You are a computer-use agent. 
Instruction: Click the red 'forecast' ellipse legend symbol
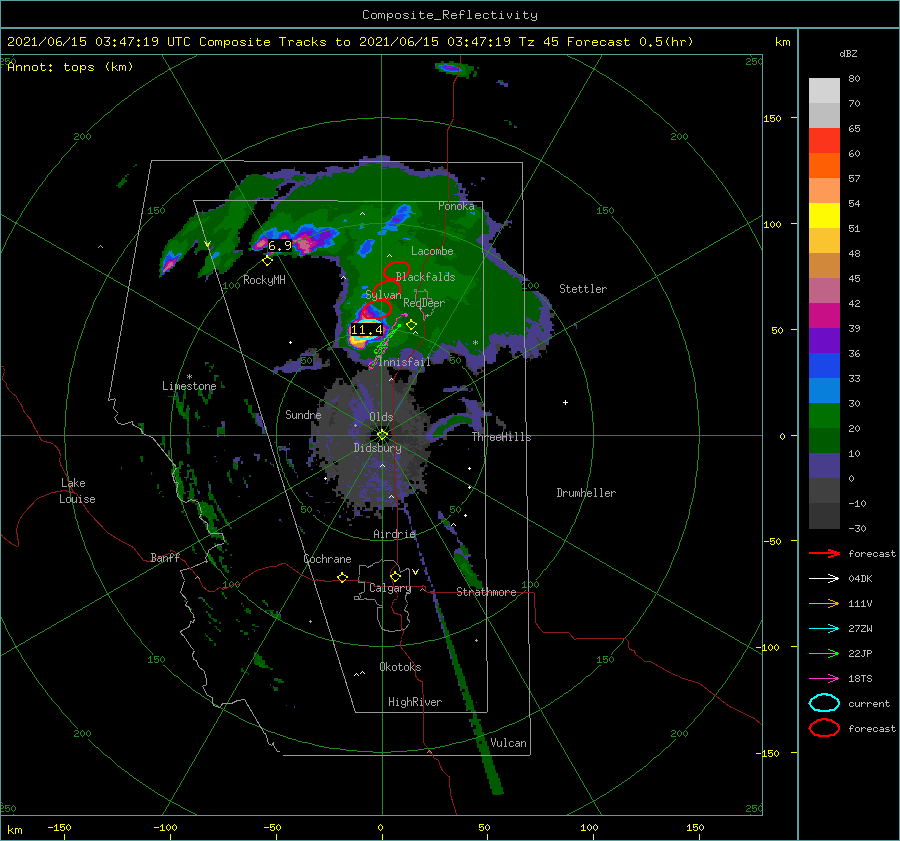(x=824, y=728)
